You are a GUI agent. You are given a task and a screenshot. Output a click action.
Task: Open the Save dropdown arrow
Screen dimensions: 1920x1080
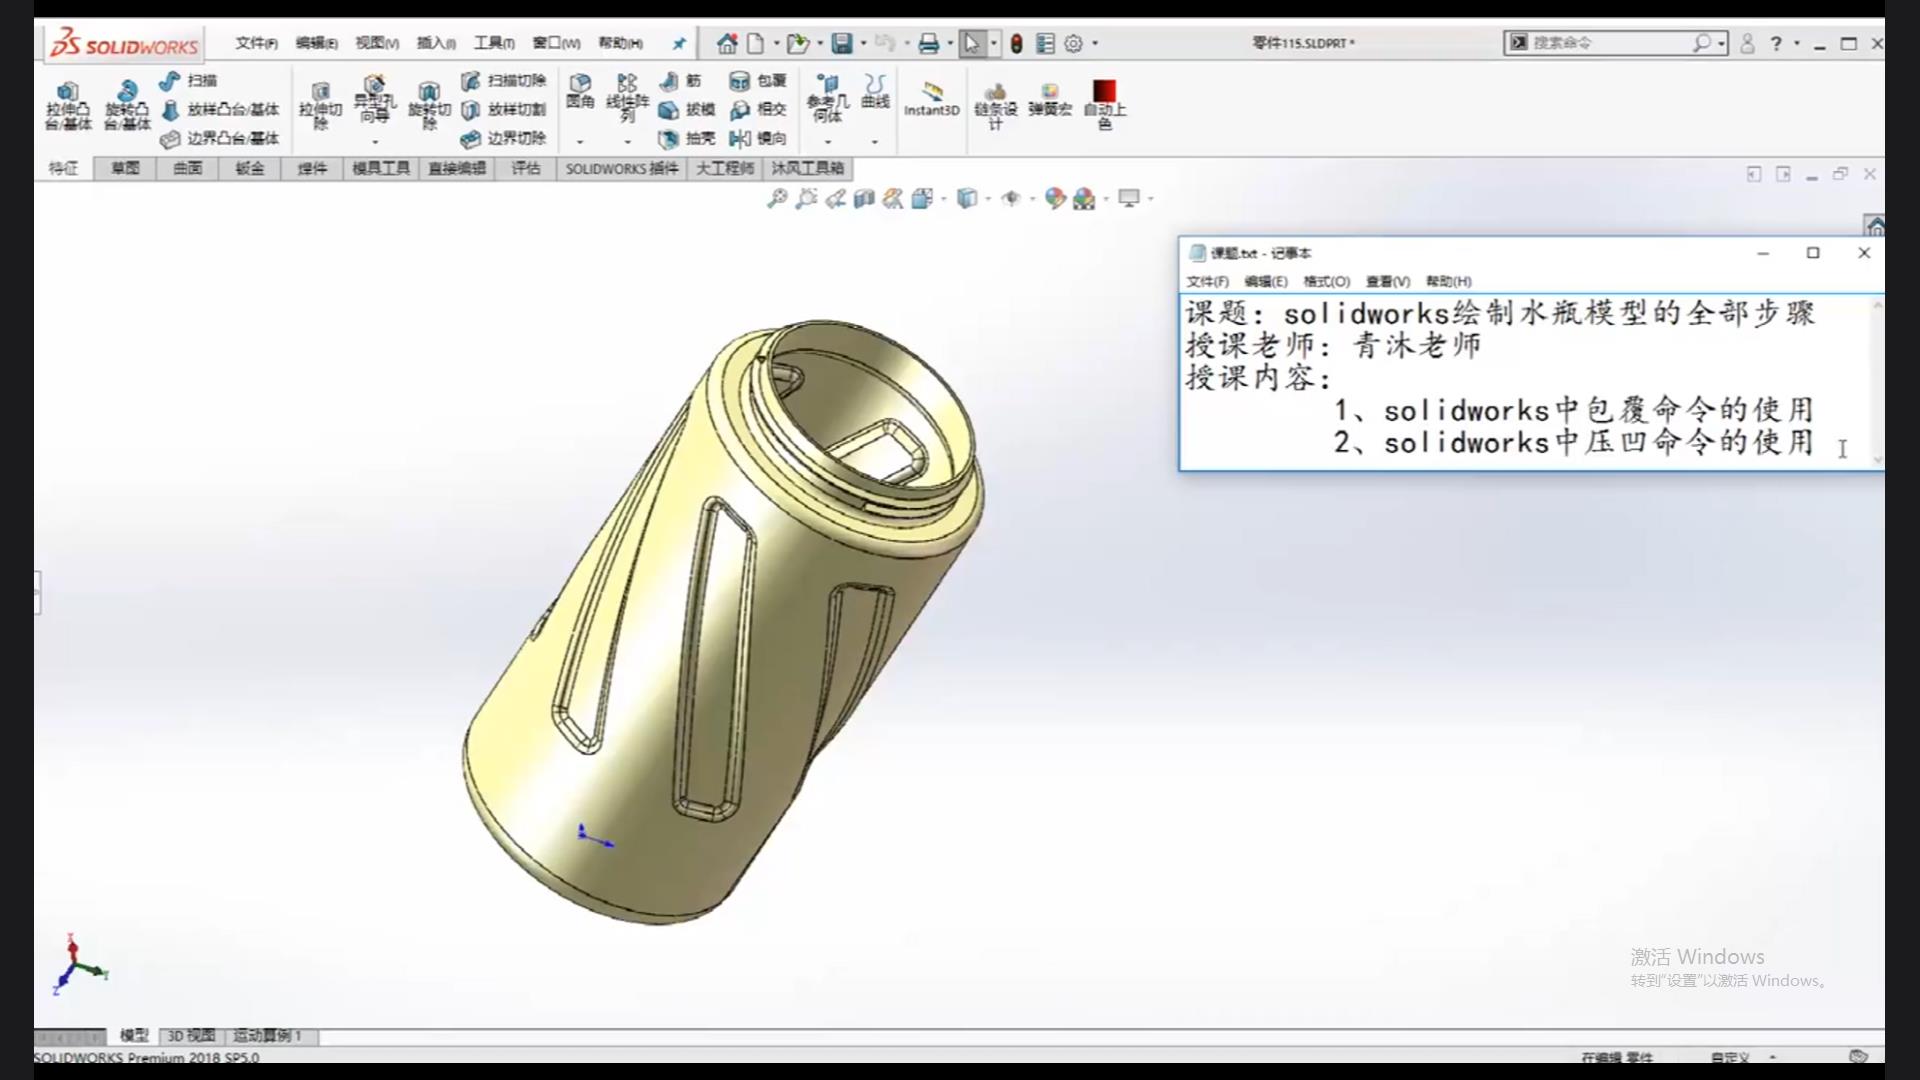click(864, 43)
